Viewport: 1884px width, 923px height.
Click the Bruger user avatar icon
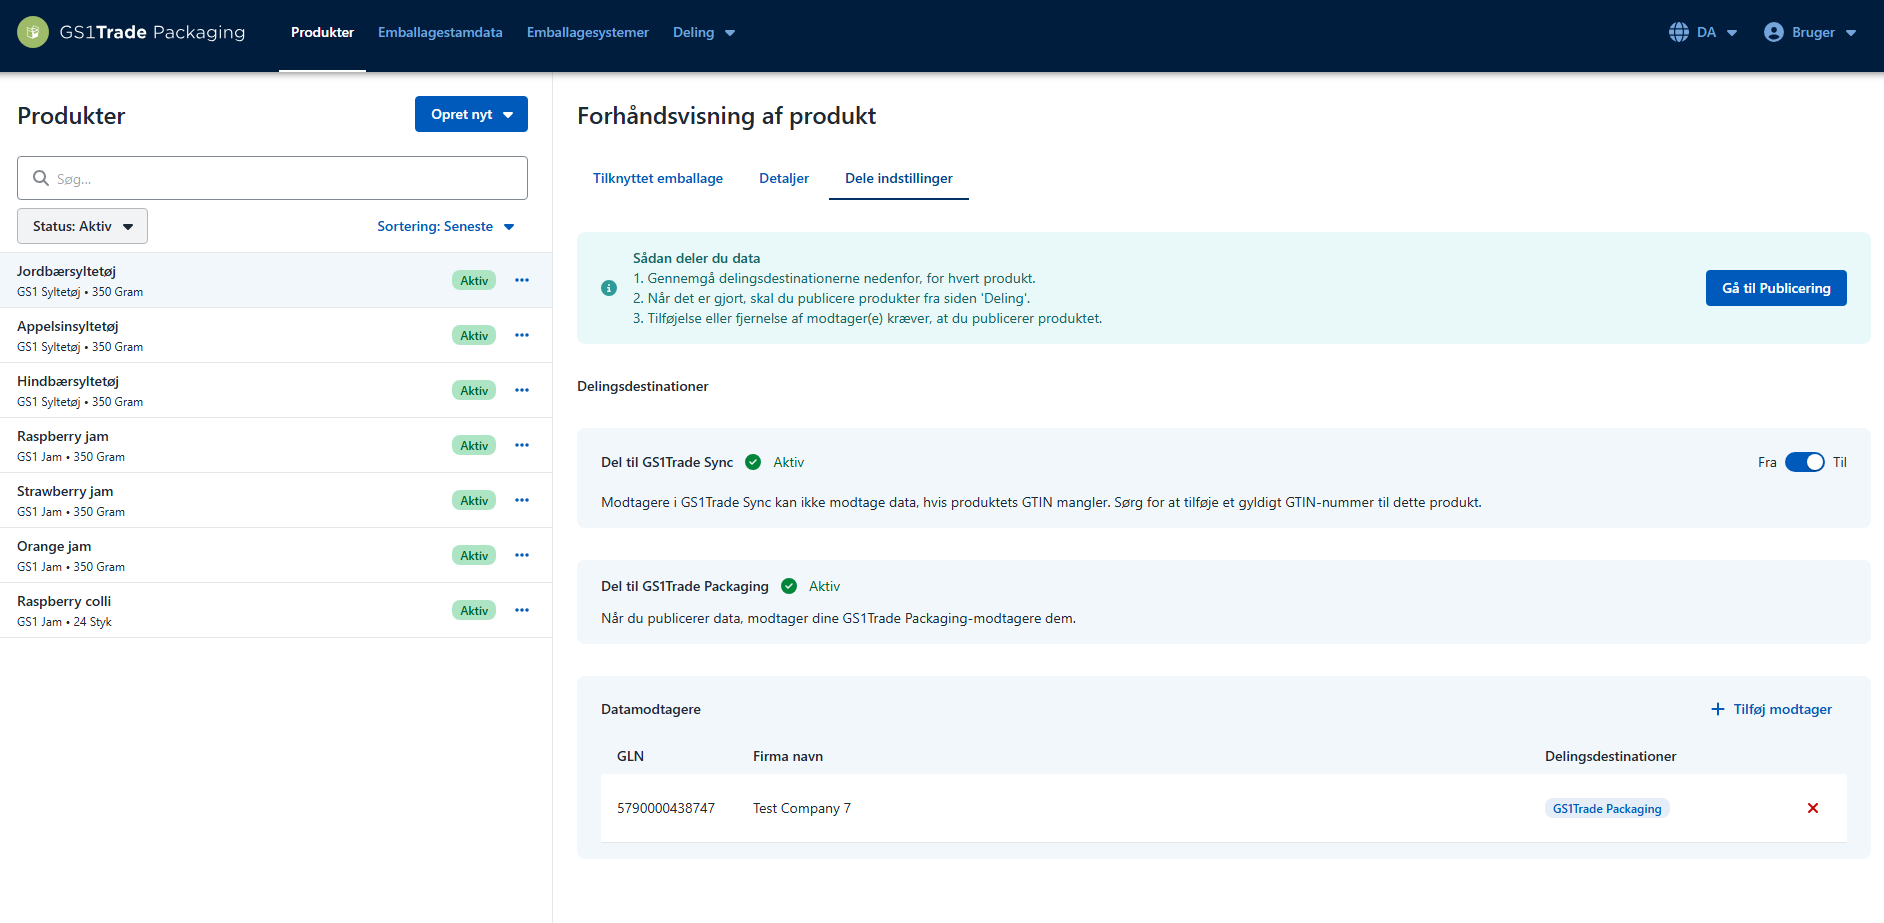click(1774, 32)
